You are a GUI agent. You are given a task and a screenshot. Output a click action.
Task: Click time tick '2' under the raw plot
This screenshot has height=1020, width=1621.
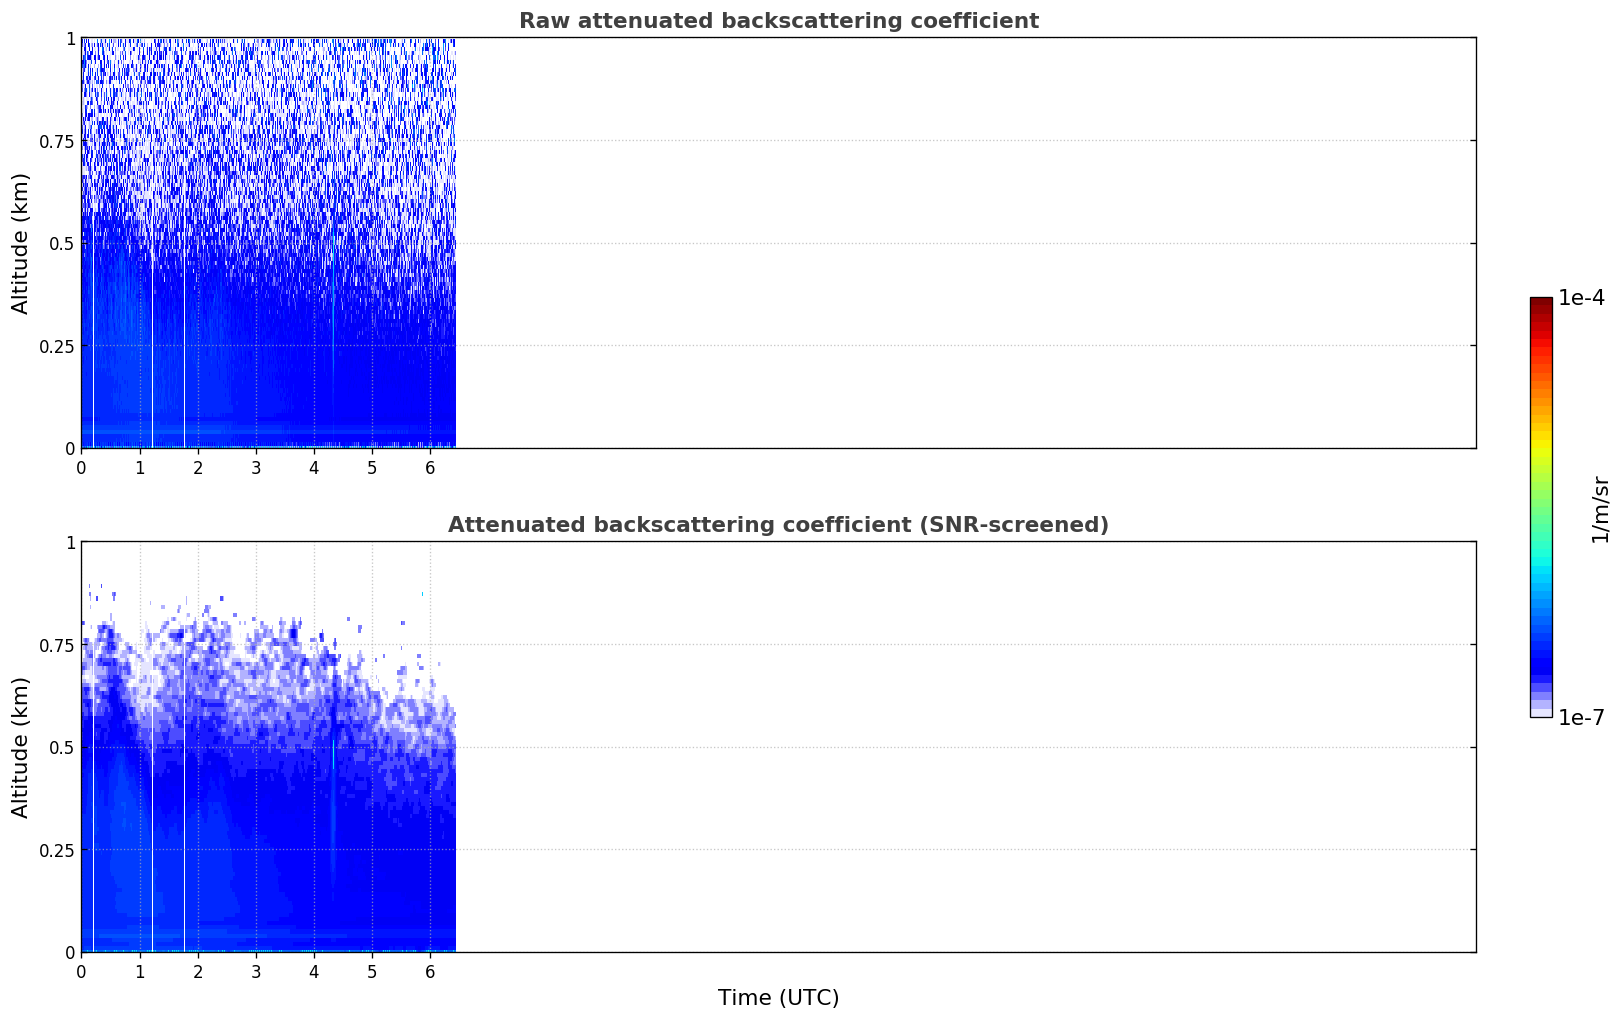point(198,467)
